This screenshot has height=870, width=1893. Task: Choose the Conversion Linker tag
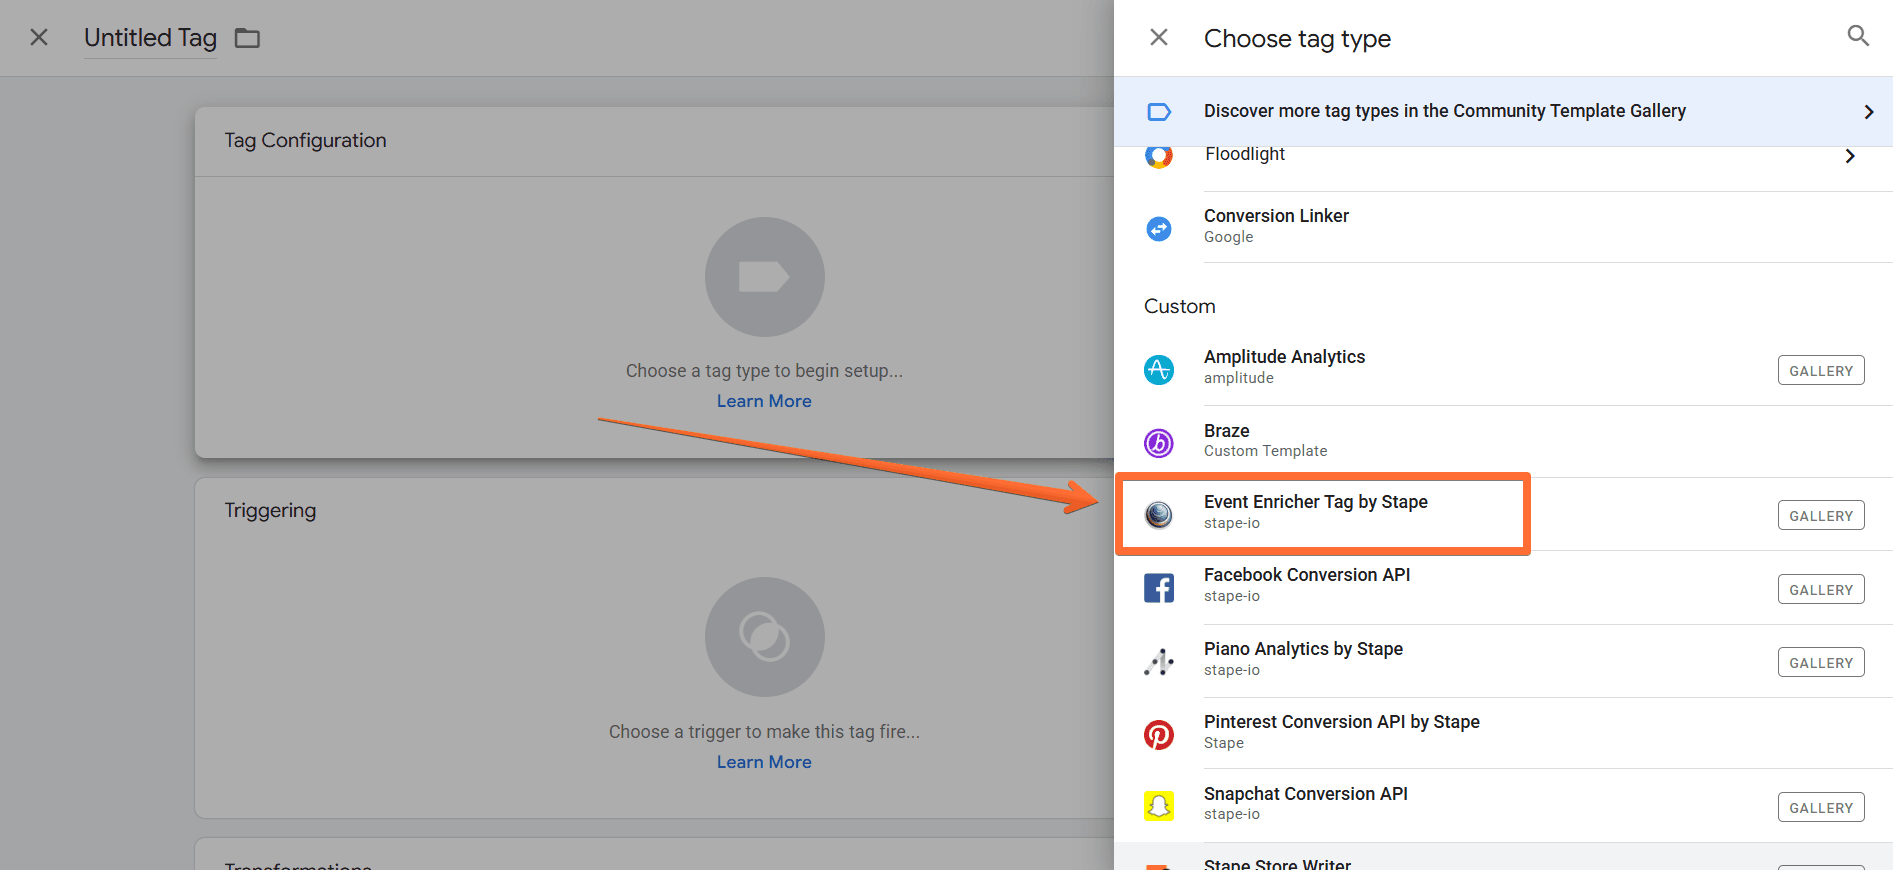(1503, 227)
